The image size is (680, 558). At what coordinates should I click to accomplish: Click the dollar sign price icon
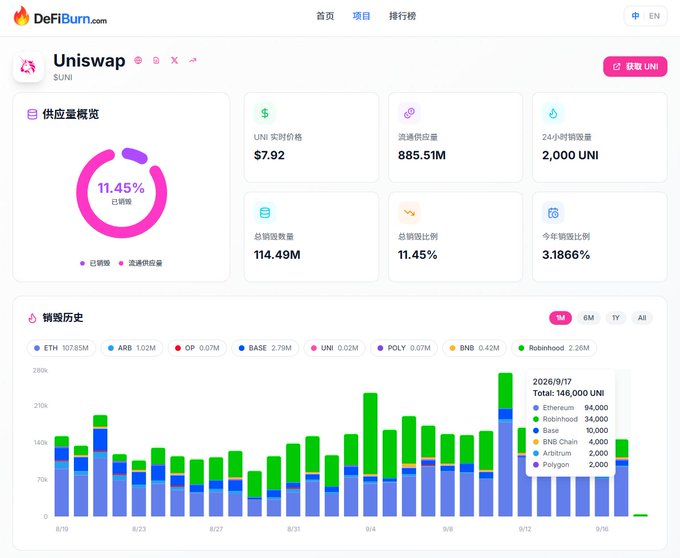tap(265, 113)
